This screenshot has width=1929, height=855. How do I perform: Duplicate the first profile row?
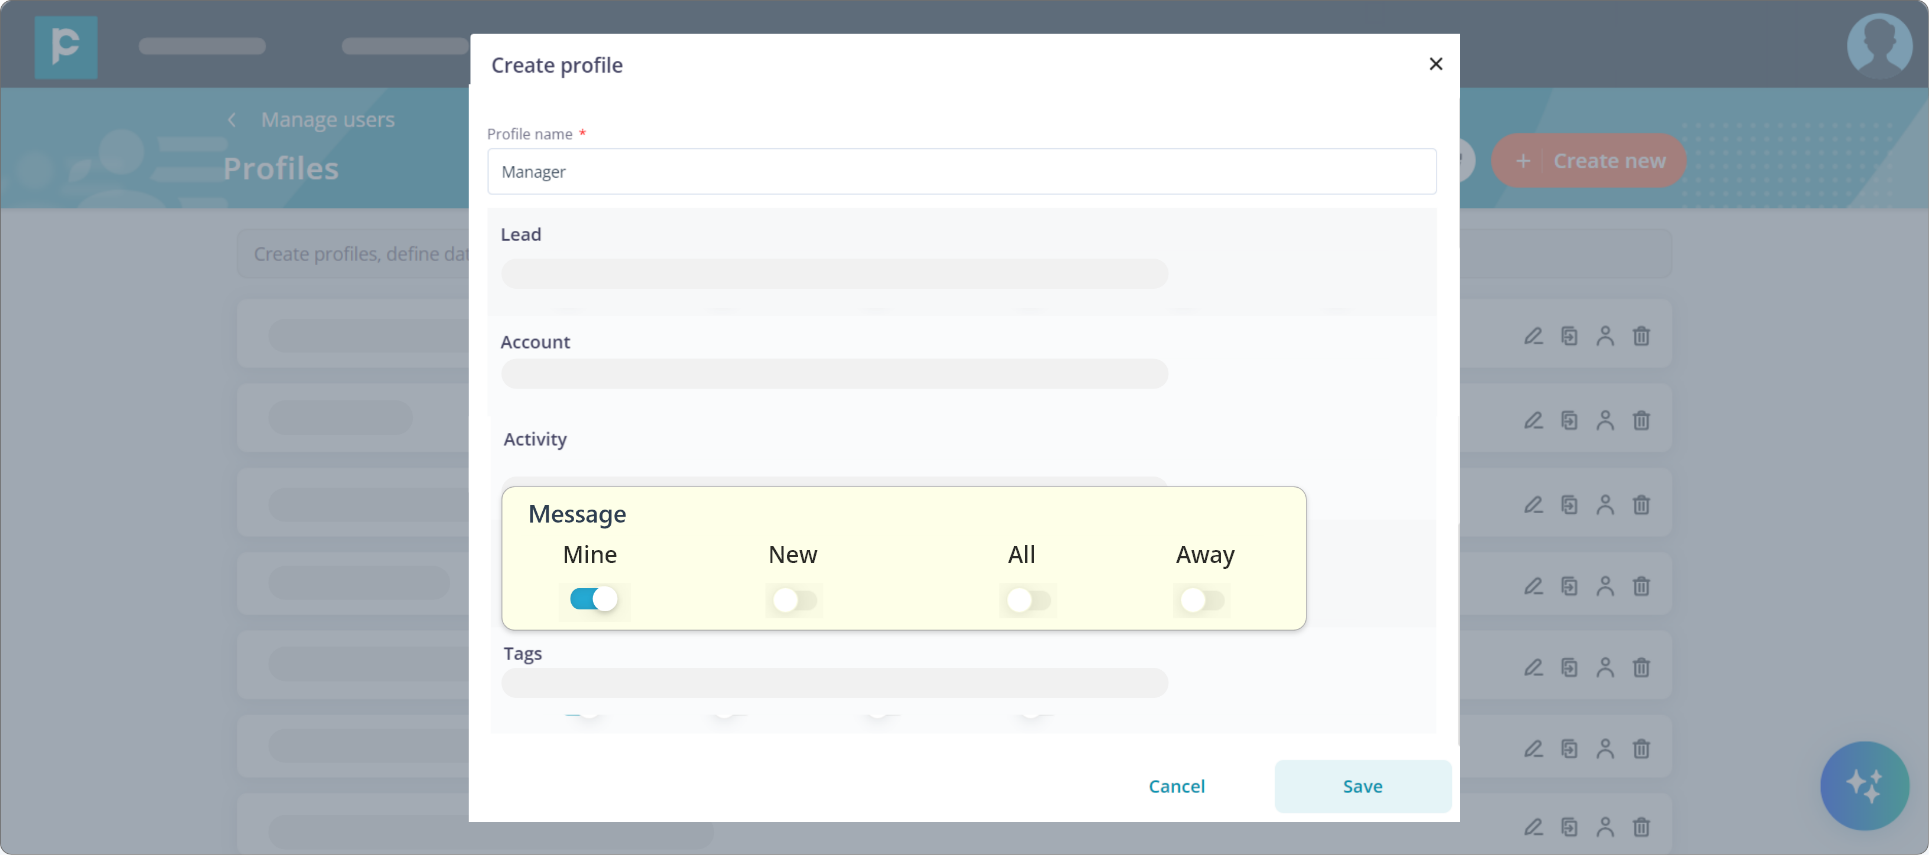pyautogui.click(x=1569, y=336)
